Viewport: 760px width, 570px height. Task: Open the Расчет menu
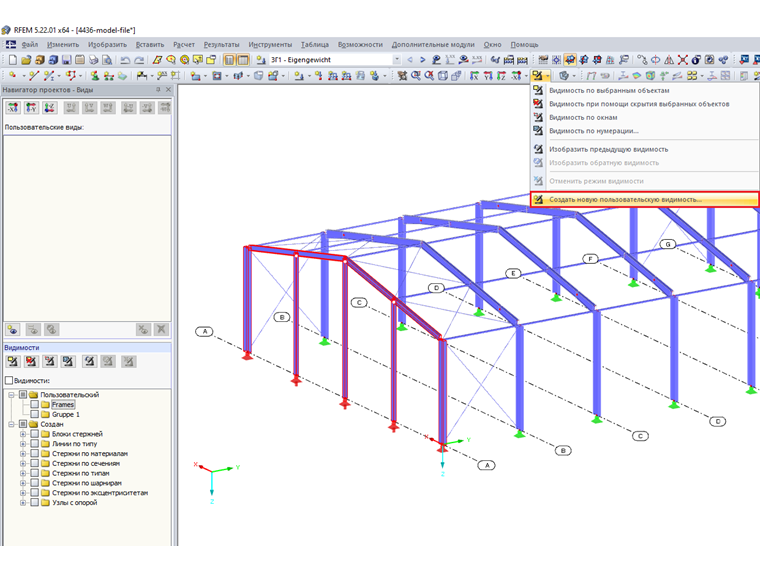184,45
